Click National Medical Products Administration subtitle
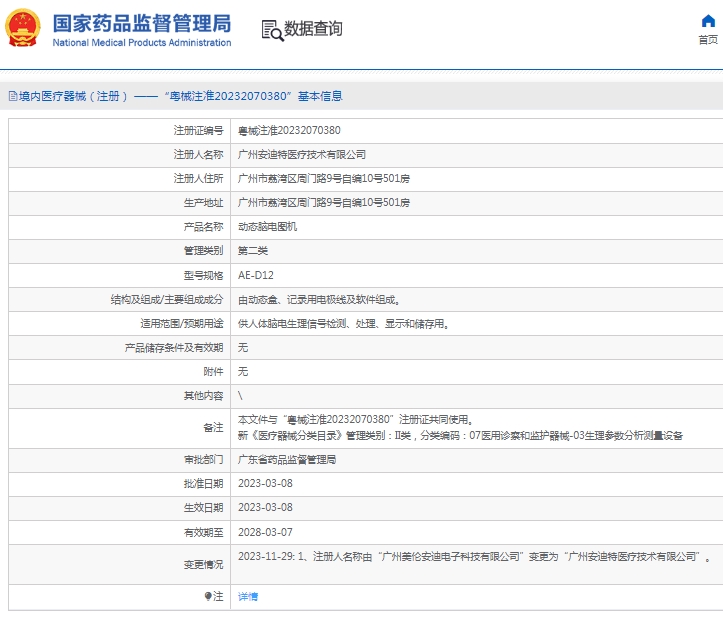This screenshot has height=618, width=723. click(142, 42)
